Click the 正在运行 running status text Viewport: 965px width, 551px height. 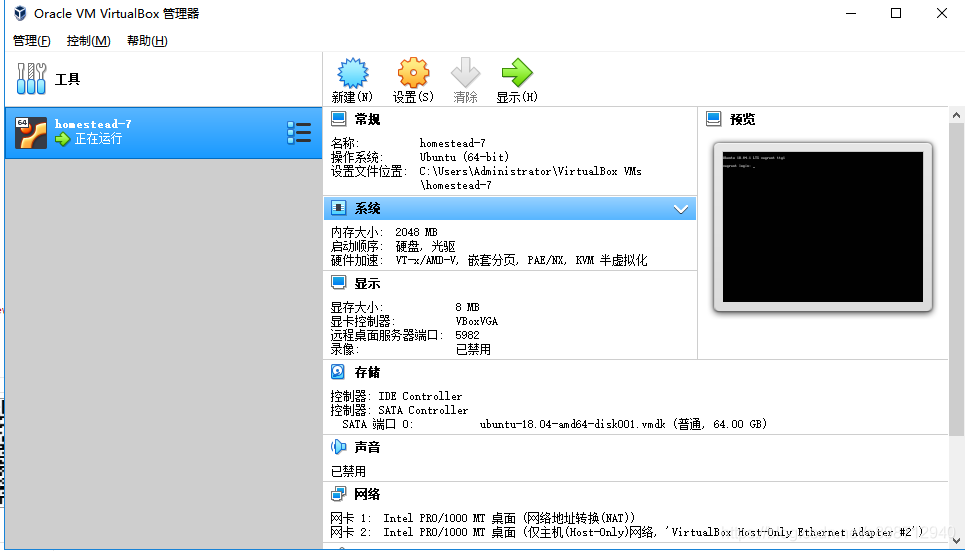pyautogui.click(x=98, y=139)
